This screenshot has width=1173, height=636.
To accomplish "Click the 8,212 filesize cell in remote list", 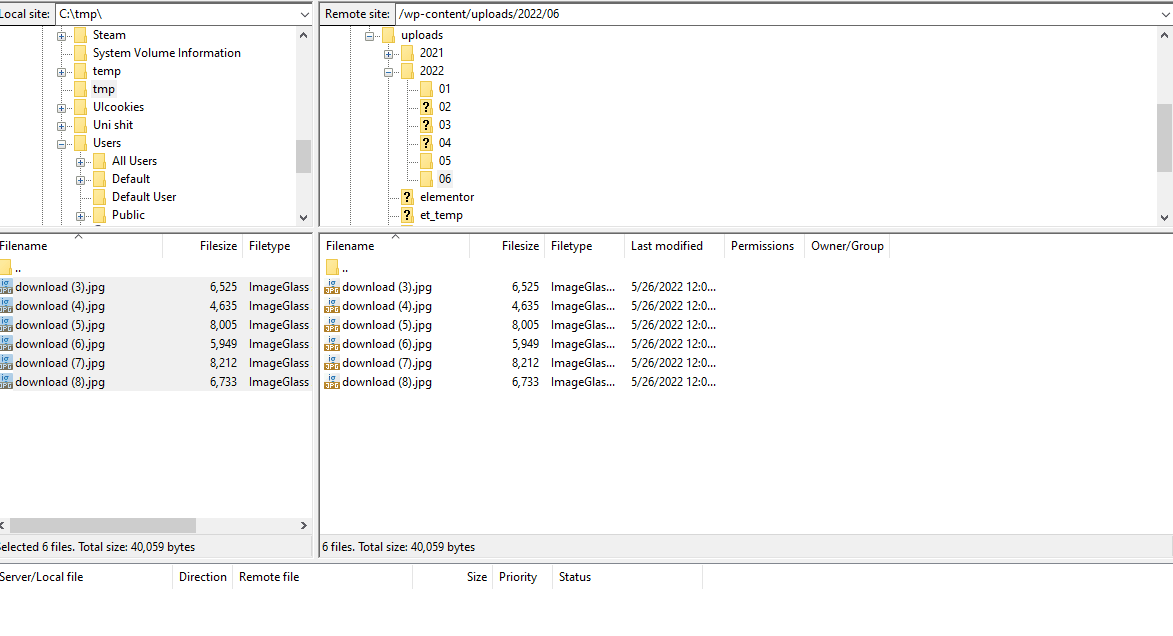I will (x=525, y=363).
